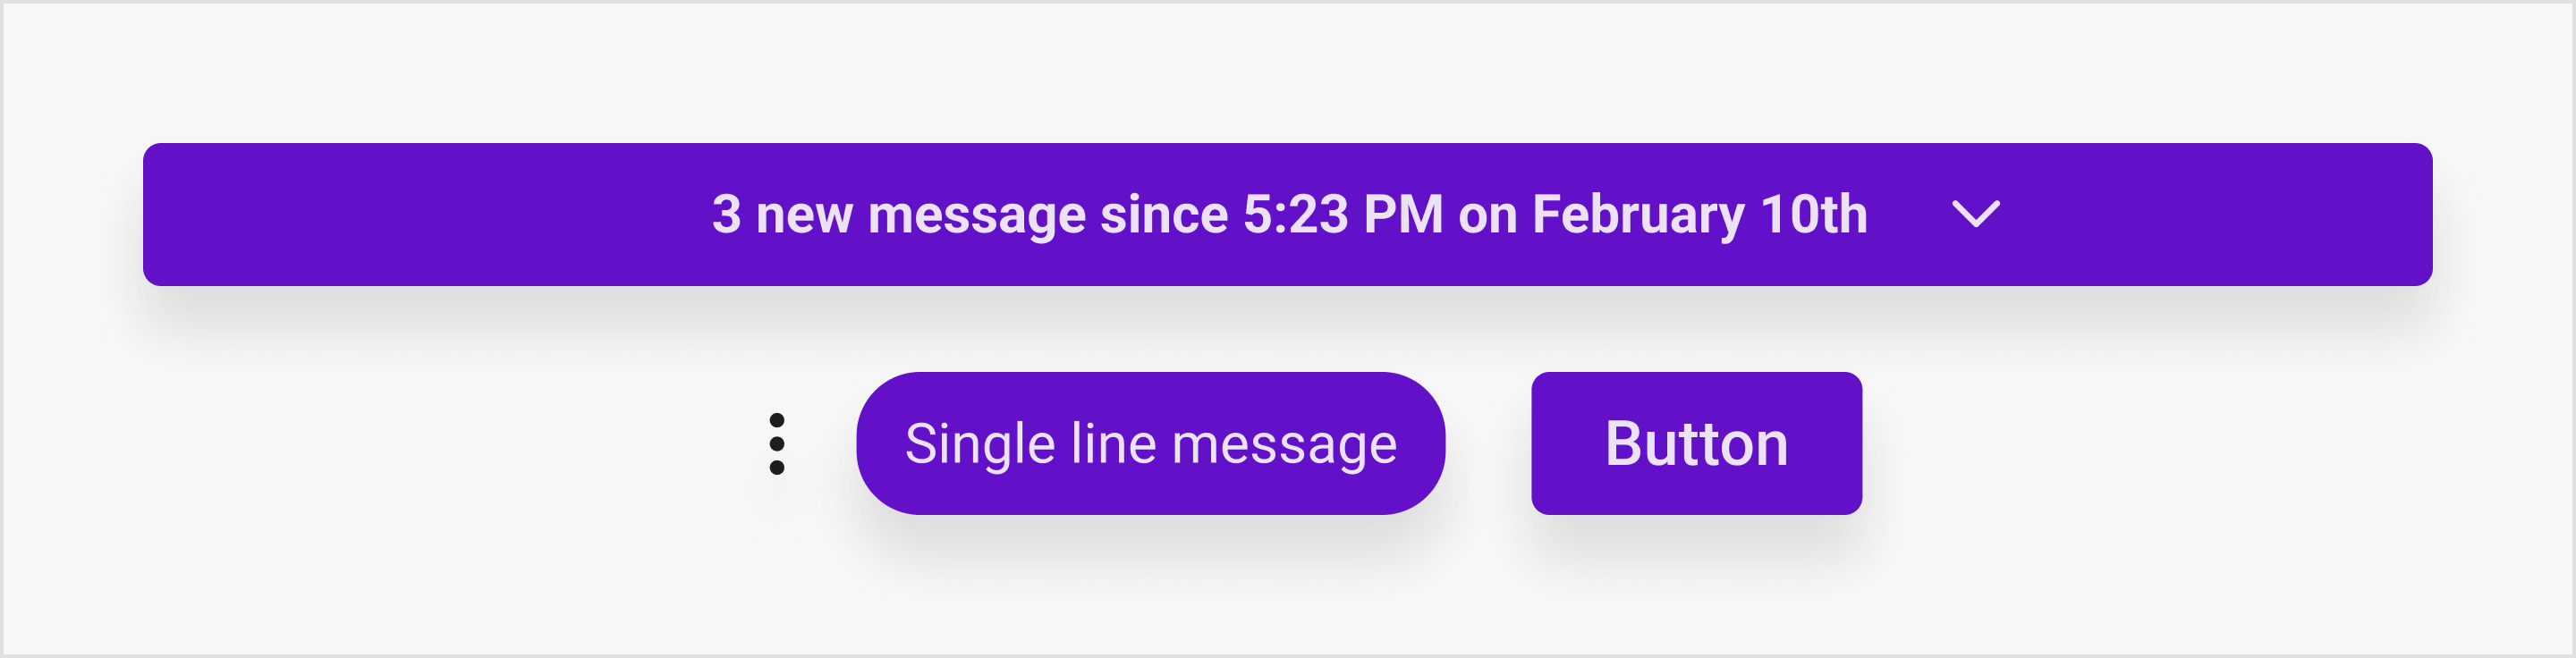This screenshot has width=2576, height=658.
Task: Jump to new messages since 5:23 PM
Action: click(1288, 214)
